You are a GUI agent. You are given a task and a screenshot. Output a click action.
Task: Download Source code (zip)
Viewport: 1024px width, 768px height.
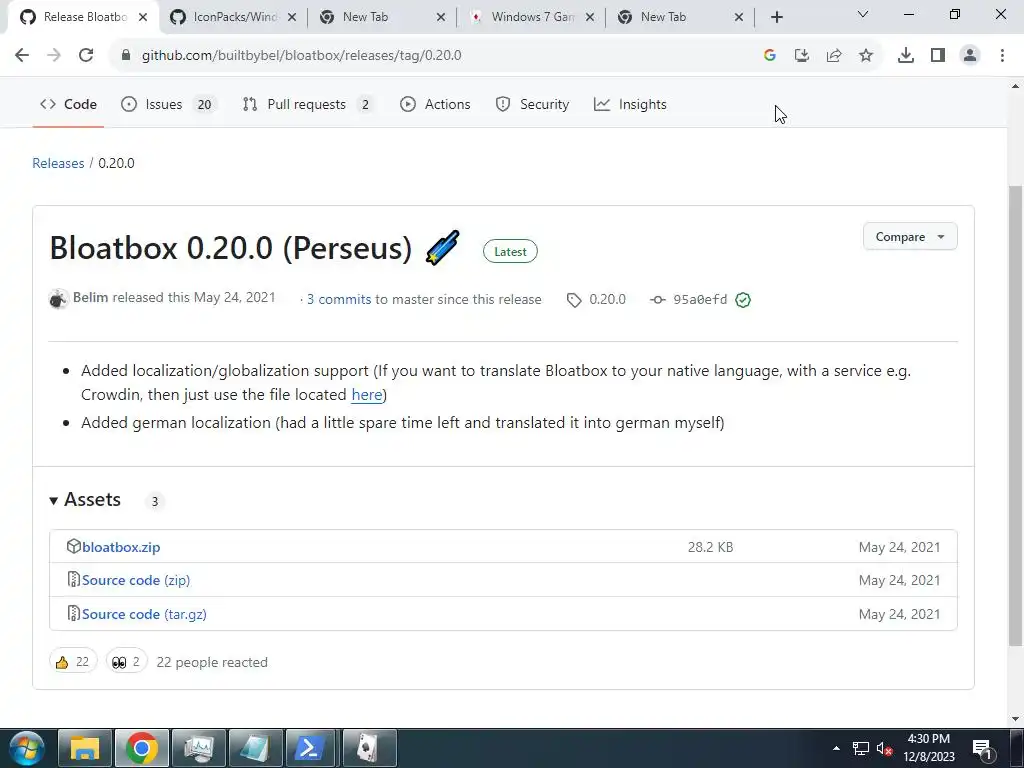(136, 580)
